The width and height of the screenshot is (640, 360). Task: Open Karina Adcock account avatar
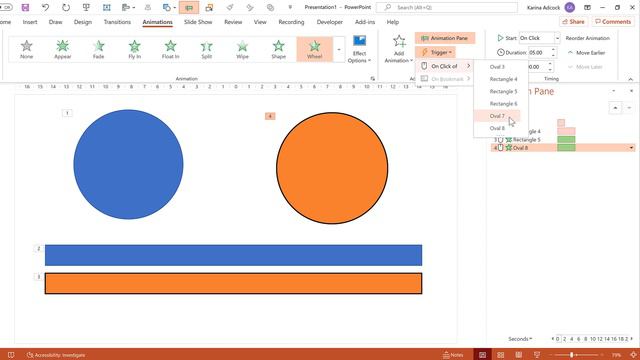pos(570,7)
